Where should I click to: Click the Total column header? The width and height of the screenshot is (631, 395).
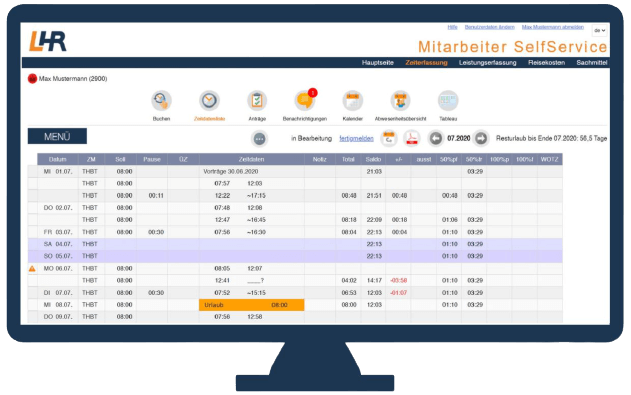coord(348,159)
